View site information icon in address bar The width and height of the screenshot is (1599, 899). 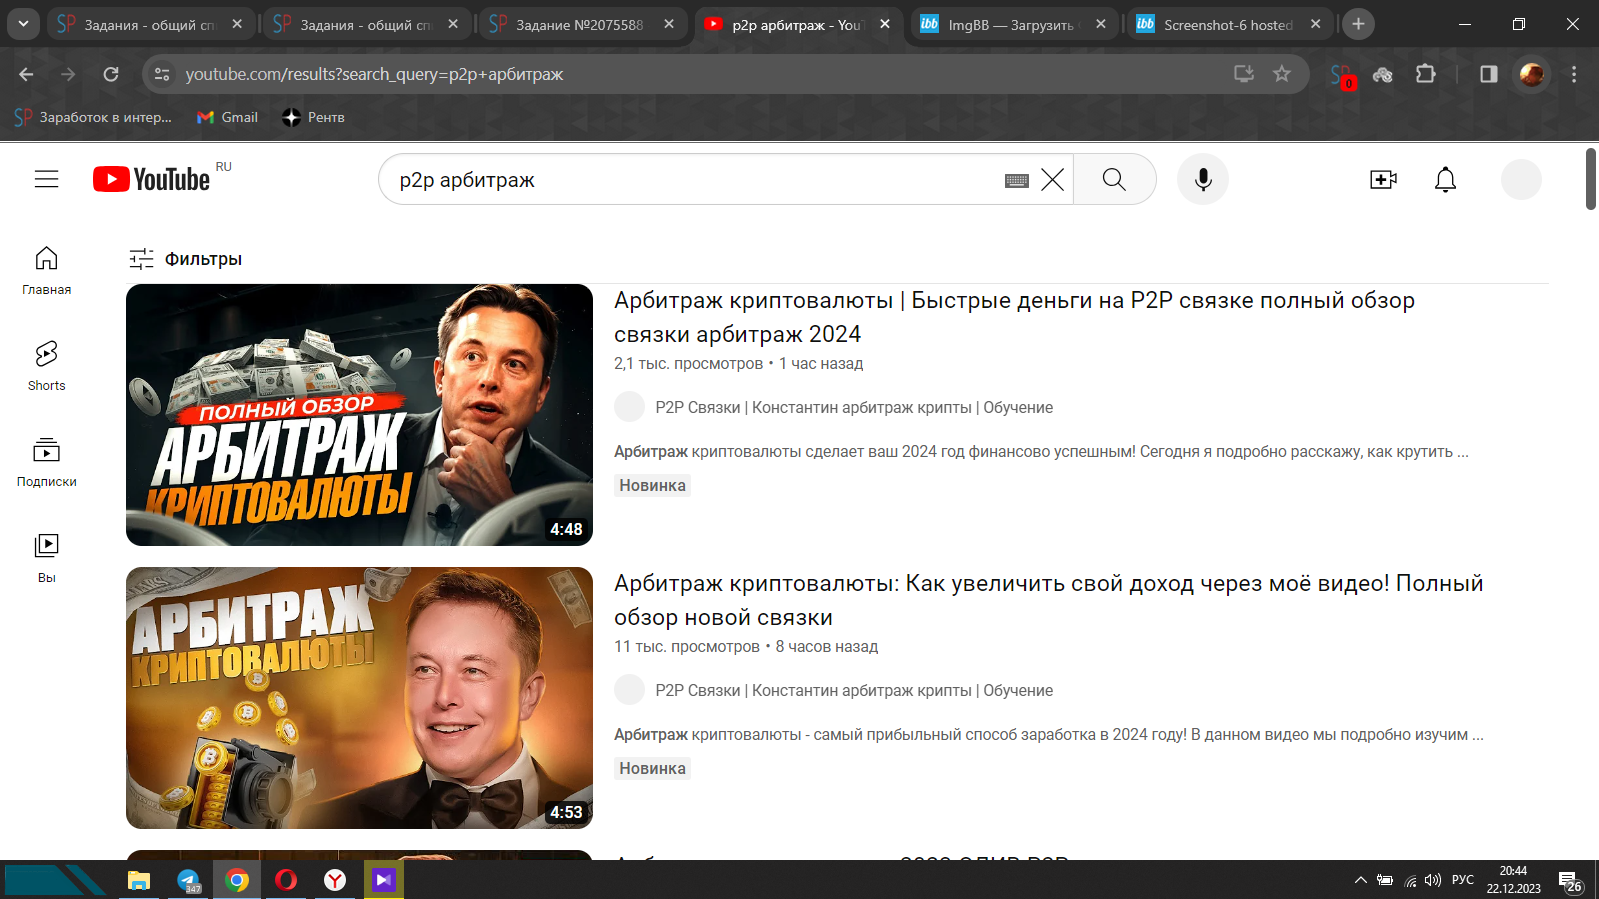[x=162, y=74]
